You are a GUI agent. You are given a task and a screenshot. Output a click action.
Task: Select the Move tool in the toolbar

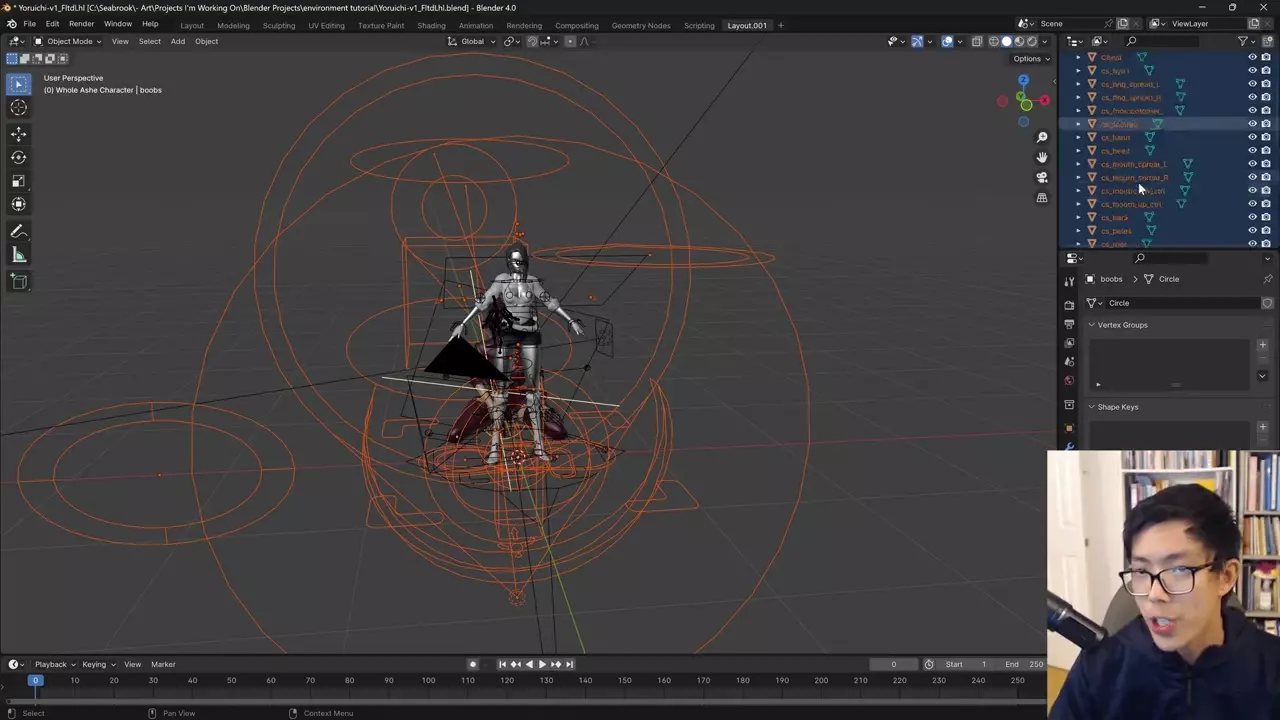(18, 134)
